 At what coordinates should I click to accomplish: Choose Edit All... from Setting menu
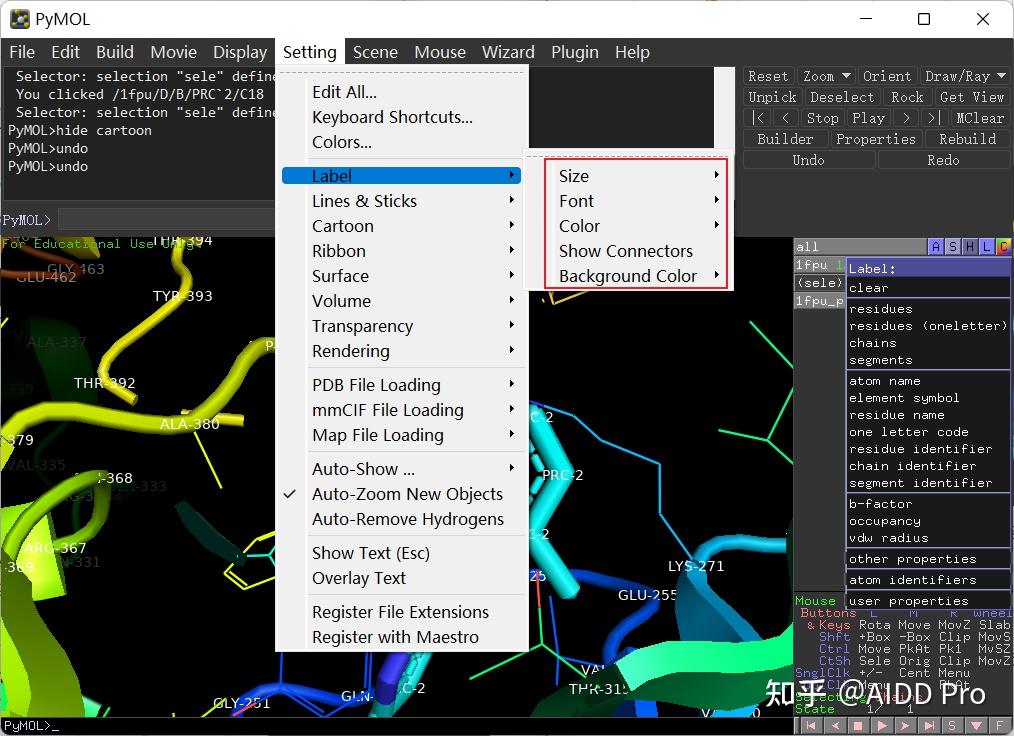point(344,92)
